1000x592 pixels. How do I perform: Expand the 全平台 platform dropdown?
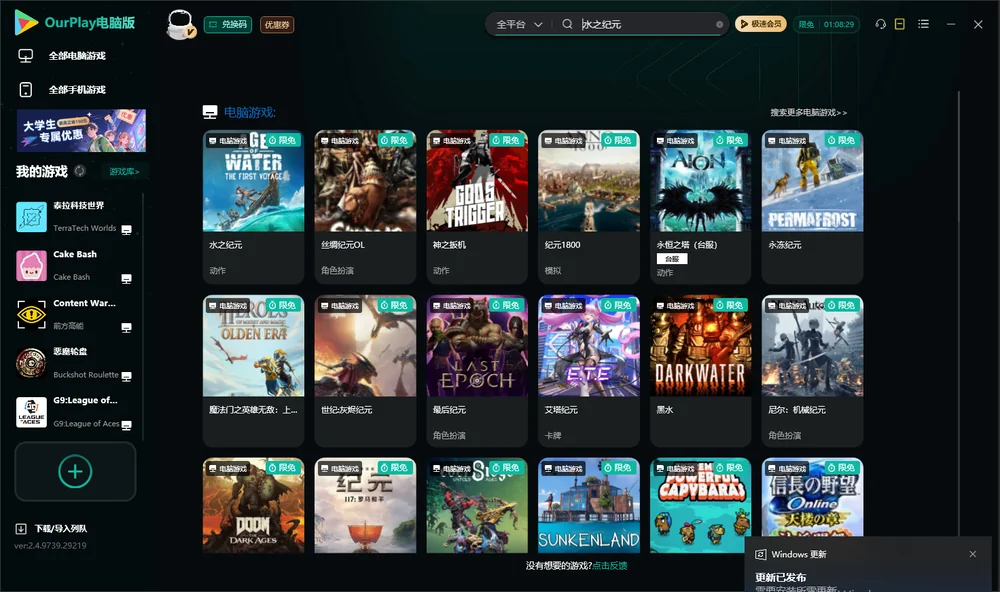click(x=519, y=24)
